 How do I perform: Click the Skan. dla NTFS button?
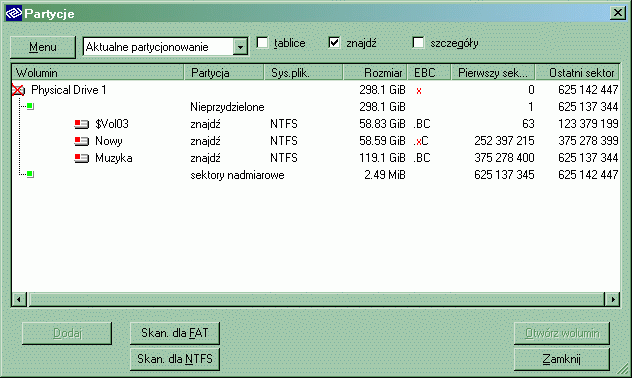tap(175, 359)
